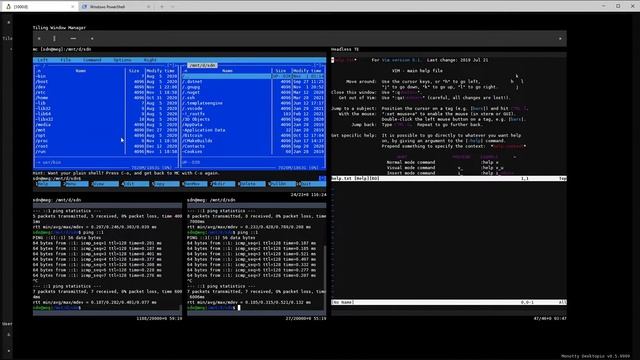Viewport: 640px width, 360px height.
Task: Switch to the Windows PowerShell tab
Action: point(116,7)
